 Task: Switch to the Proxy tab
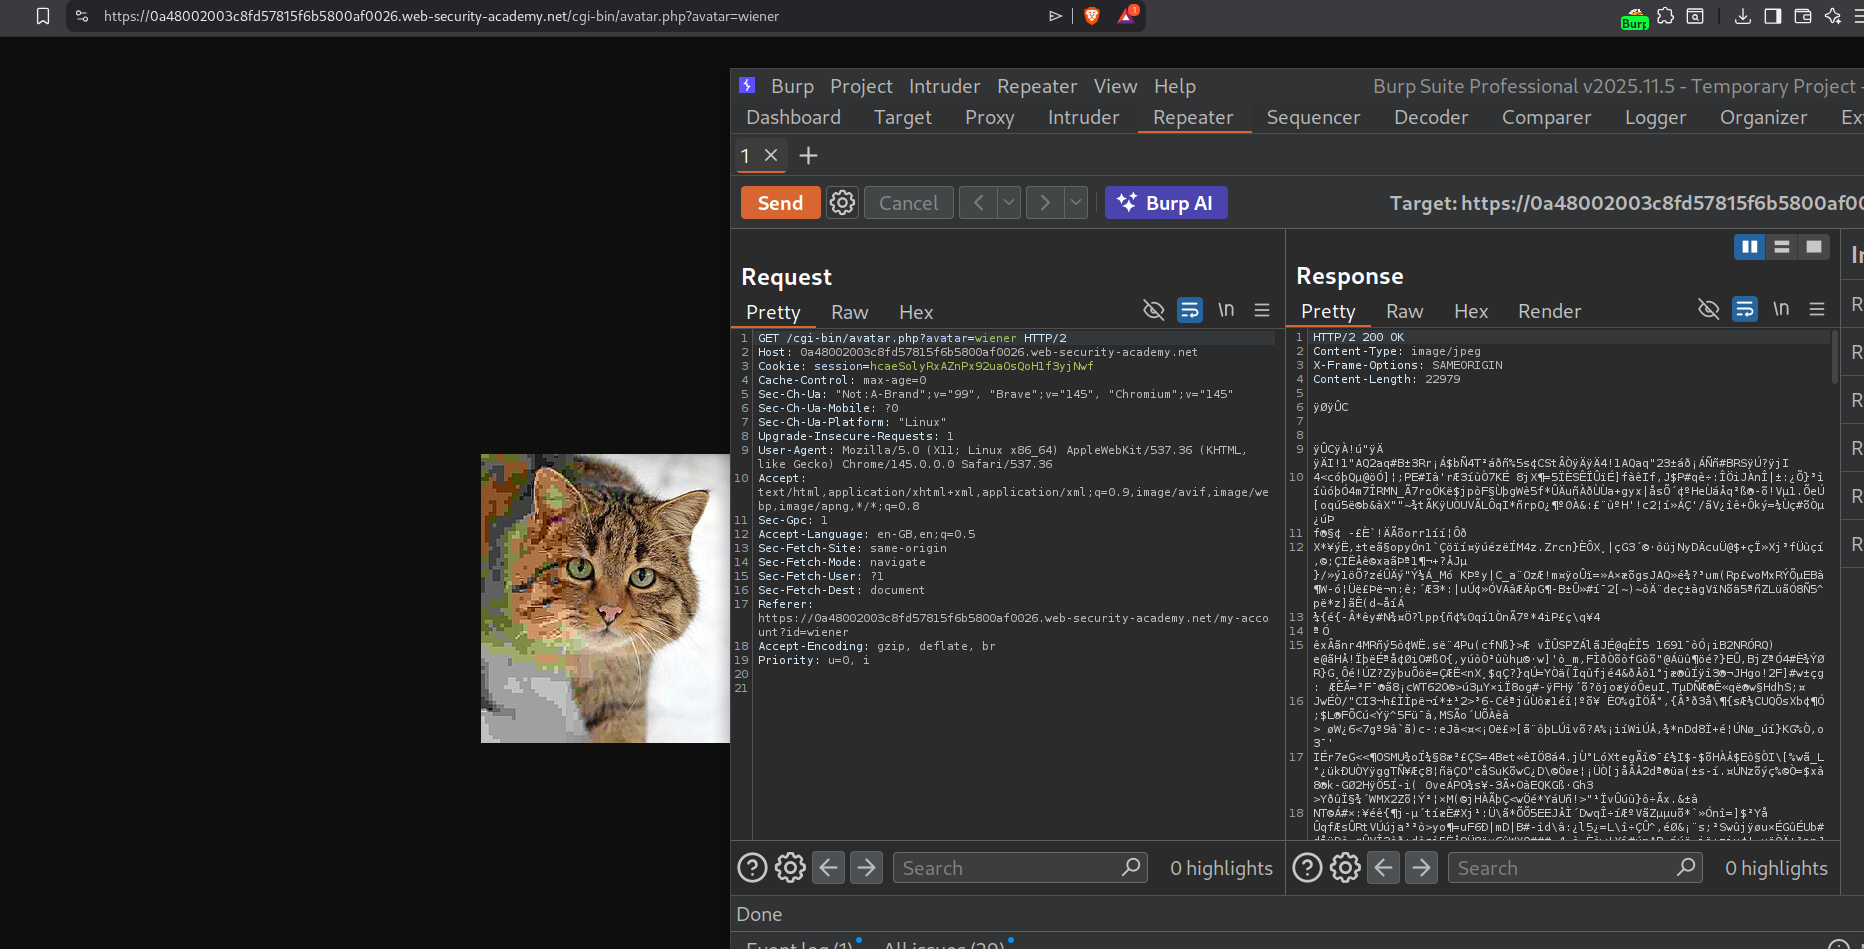click(x=989, y=117)
